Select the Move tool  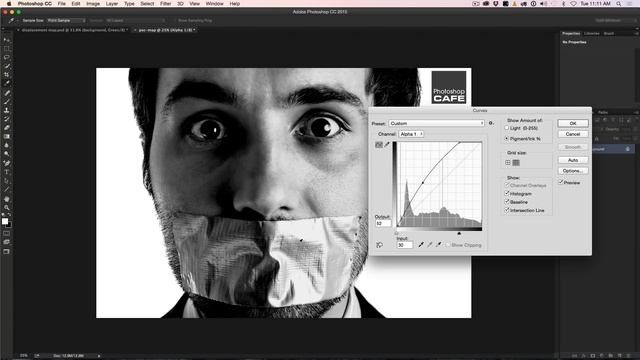click(x=7, y=40)
